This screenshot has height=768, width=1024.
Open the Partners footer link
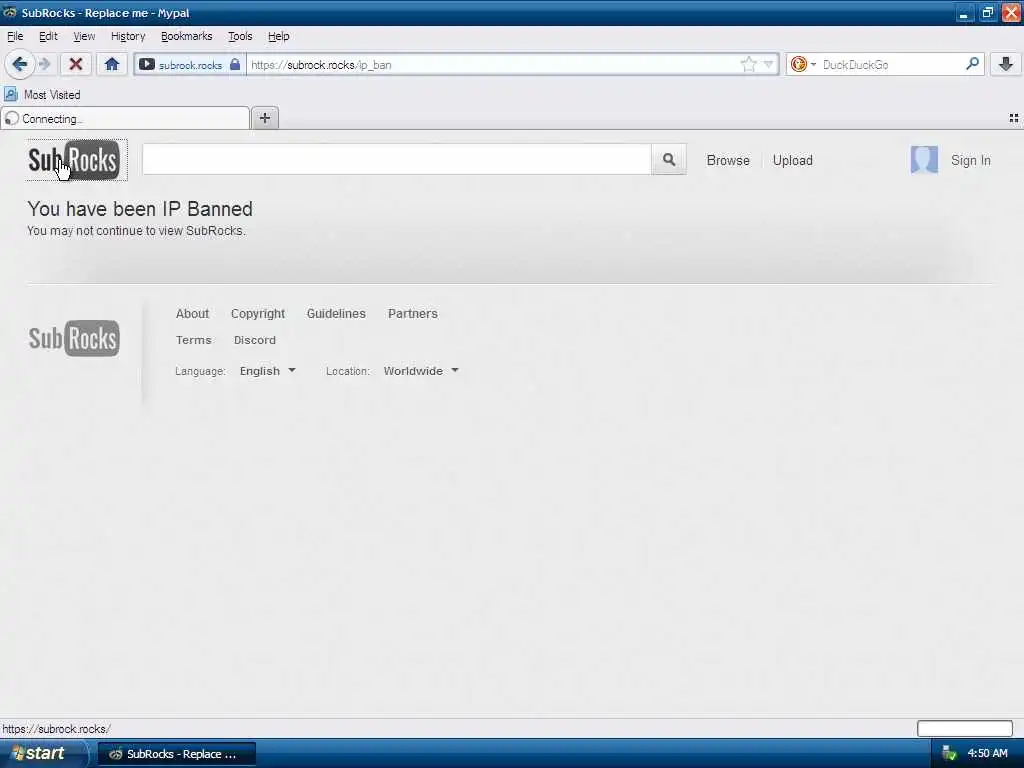[x=413, y=313]
